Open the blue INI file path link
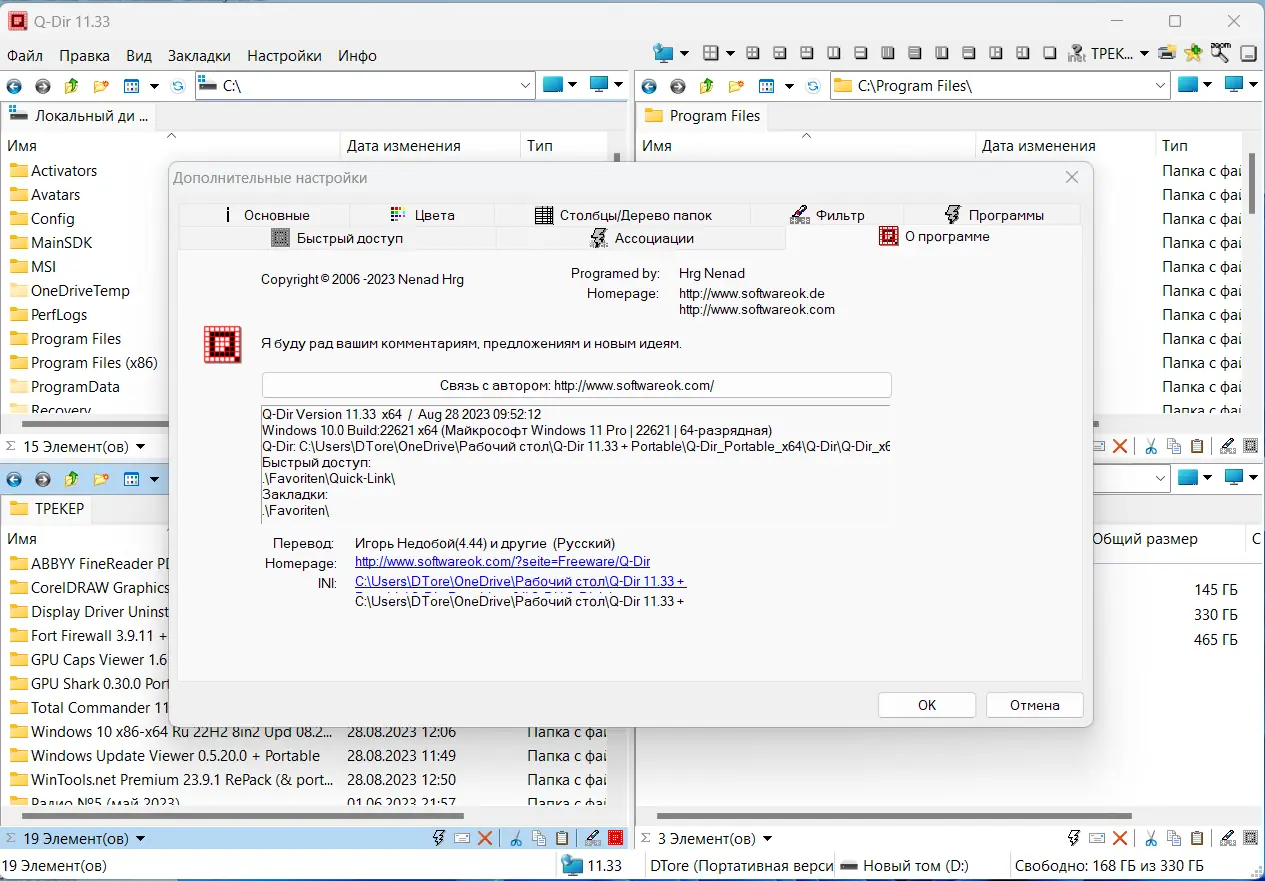This screenshot has width=1265, height=881. click(520, 581)
